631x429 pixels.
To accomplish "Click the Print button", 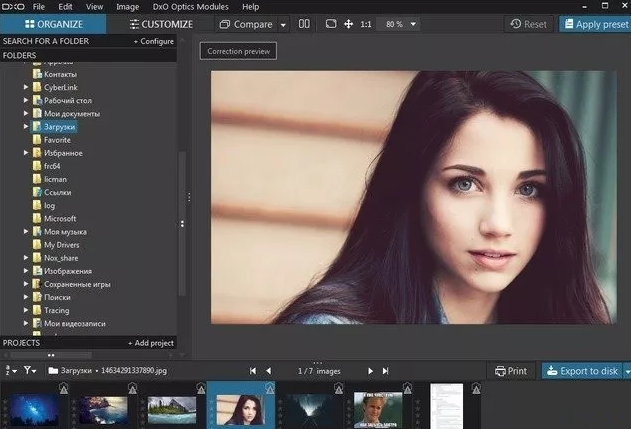I will [x=510, y=371].
